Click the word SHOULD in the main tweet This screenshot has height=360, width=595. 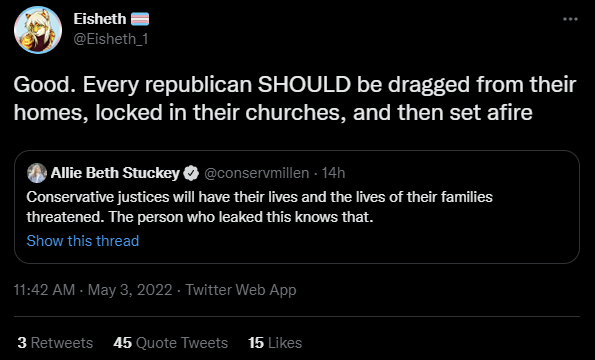point(304,85)
